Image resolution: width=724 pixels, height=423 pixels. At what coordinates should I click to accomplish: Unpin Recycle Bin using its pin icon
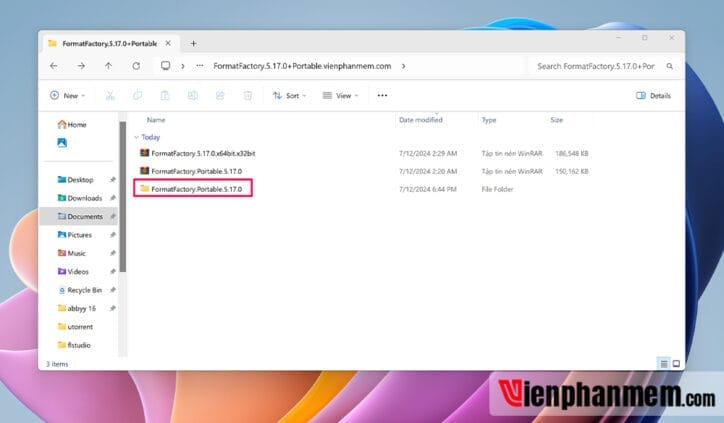tap(113, 290)
